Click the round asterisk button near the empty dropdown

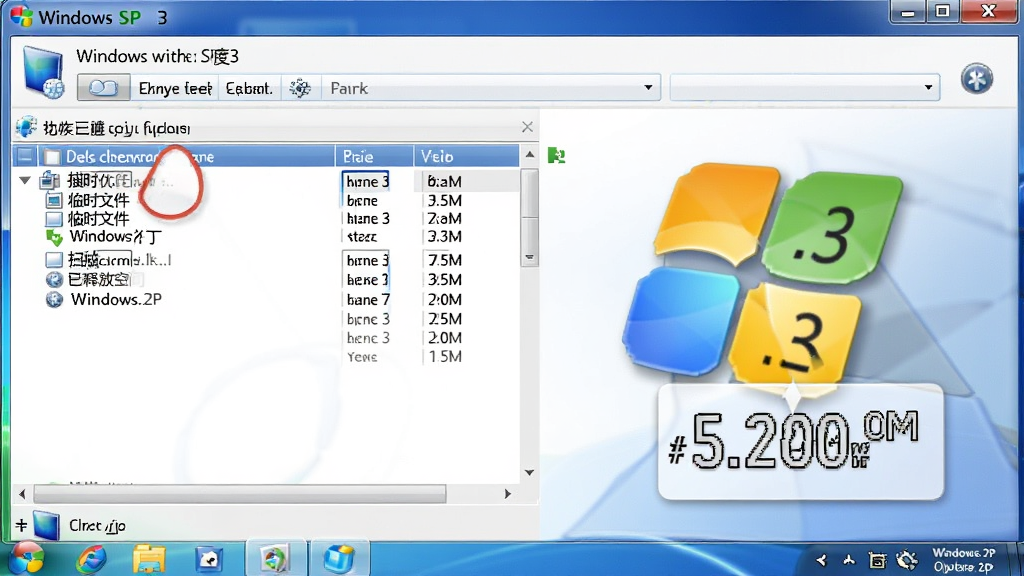pos(977,79)
